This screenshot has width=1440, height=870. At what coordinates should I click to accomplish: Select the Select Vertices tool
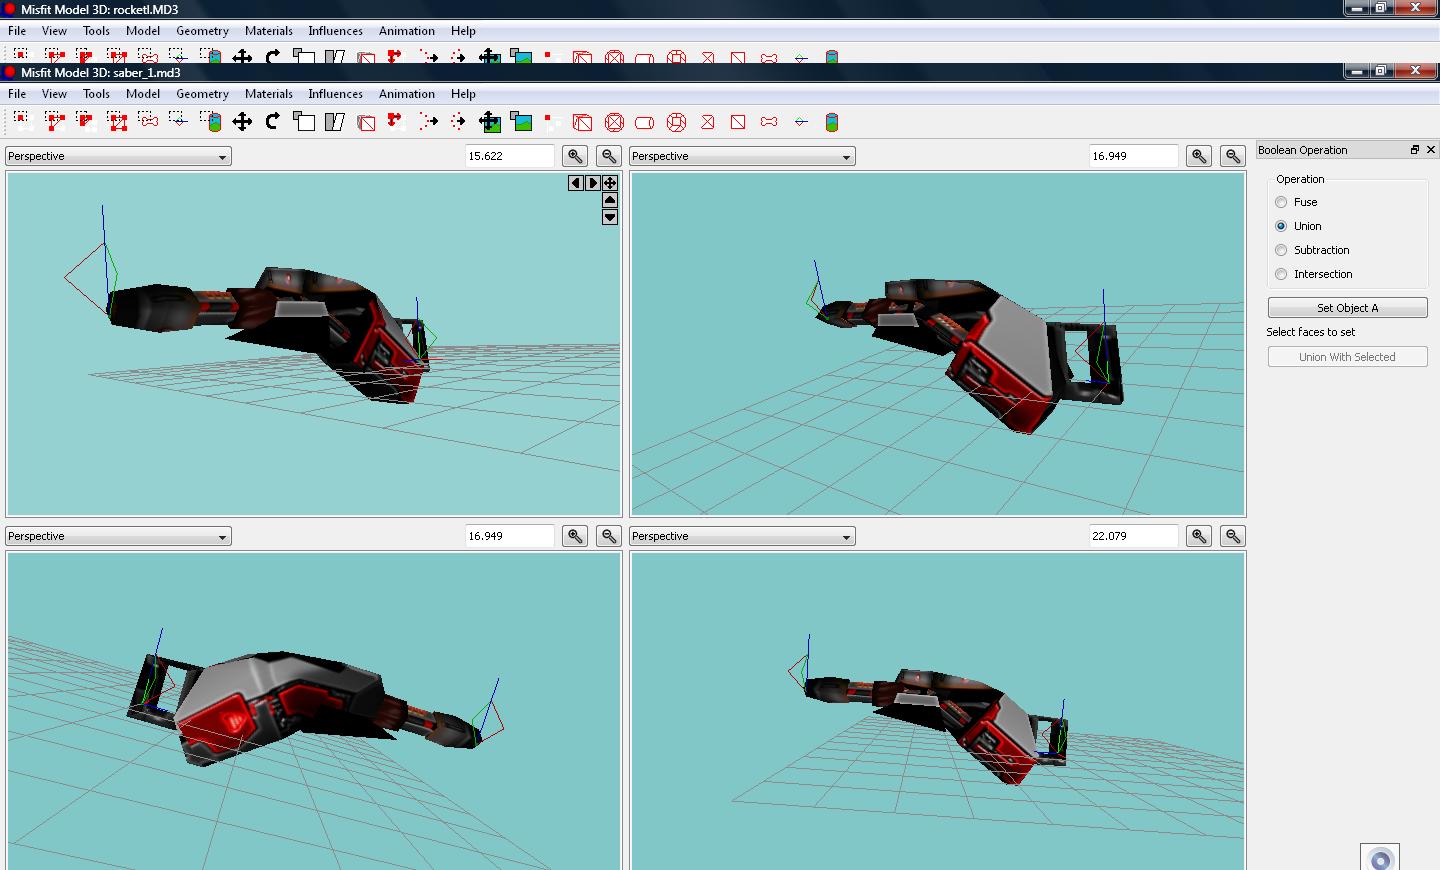click(23, 122)
